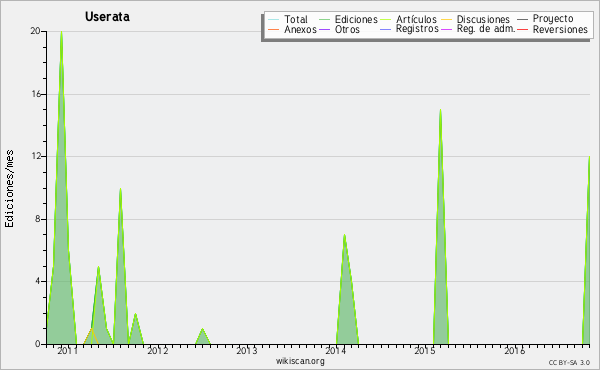Click the 'Ediciones' legend entry
600x370 pixels.
pyautogui.click(x=348, y=19)
